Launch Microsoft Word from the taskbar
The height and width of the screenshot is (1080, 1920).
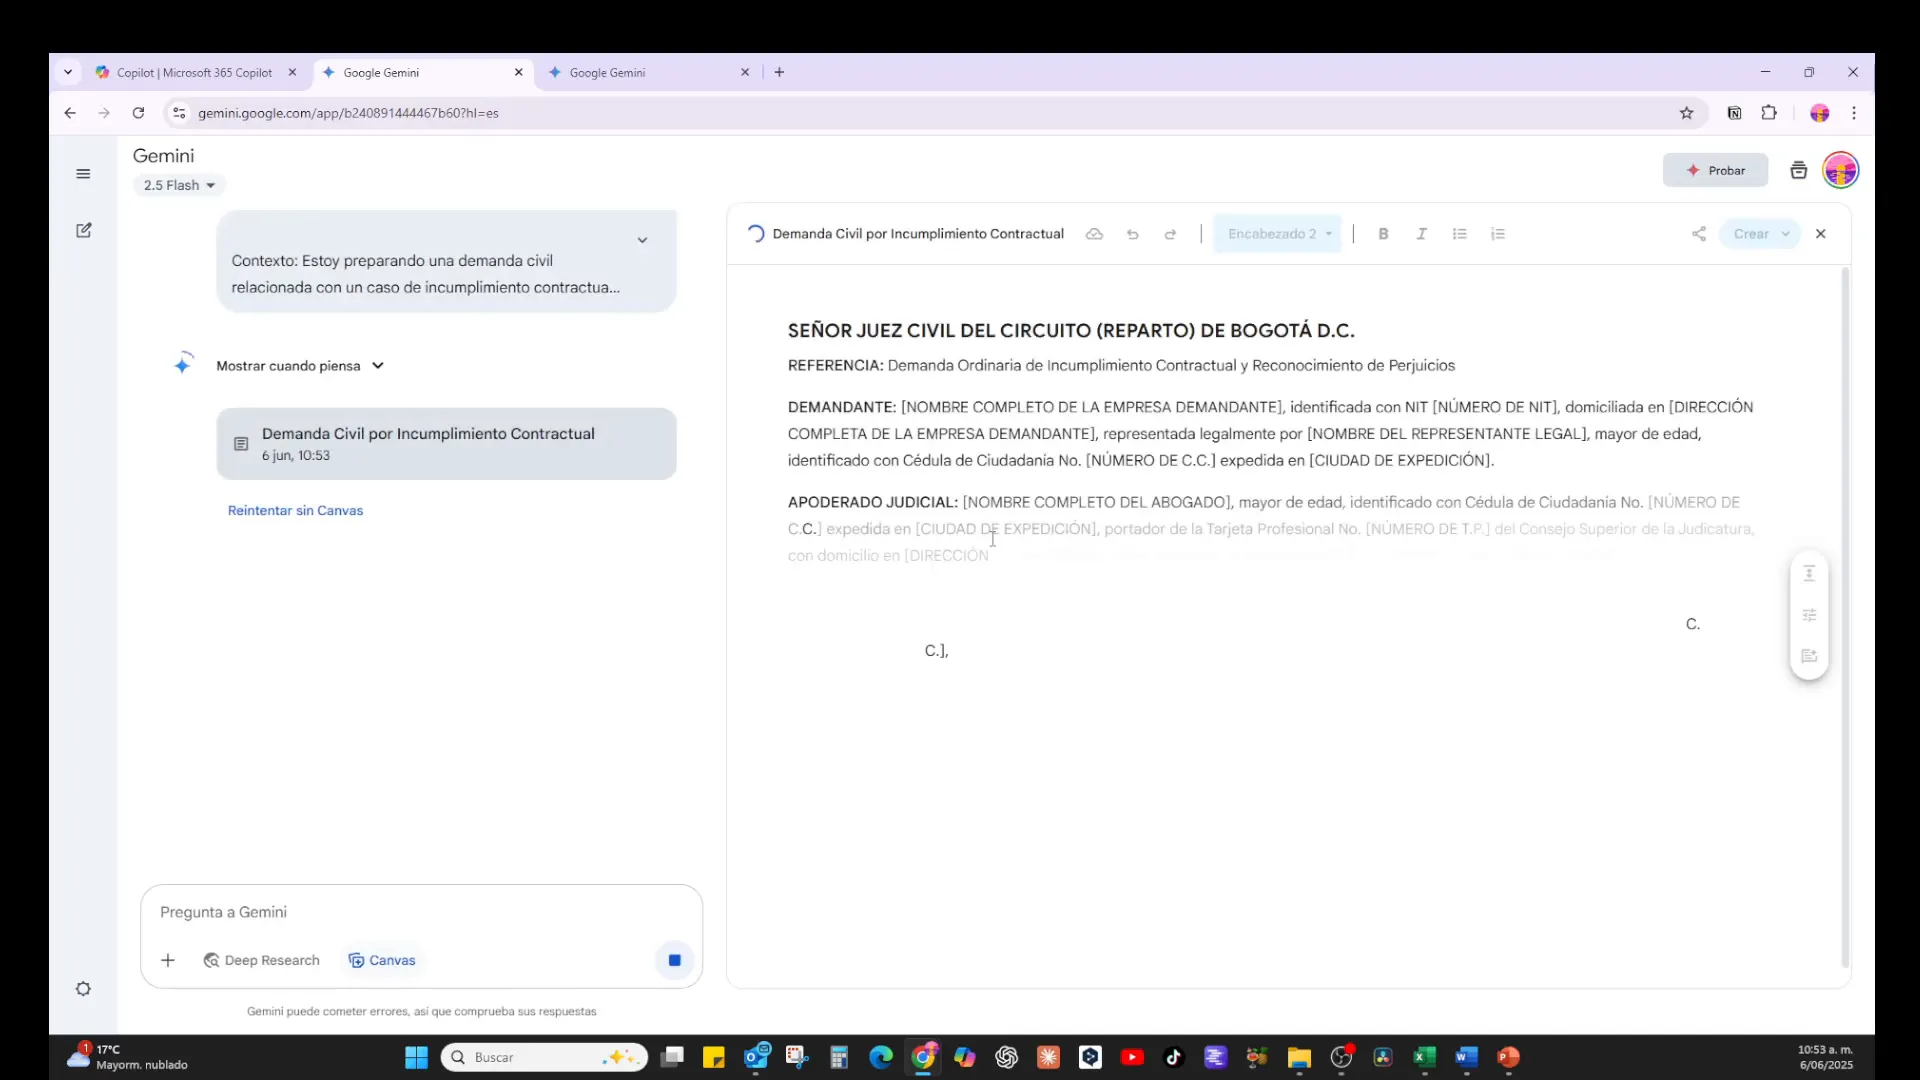click(1466, 1056)
